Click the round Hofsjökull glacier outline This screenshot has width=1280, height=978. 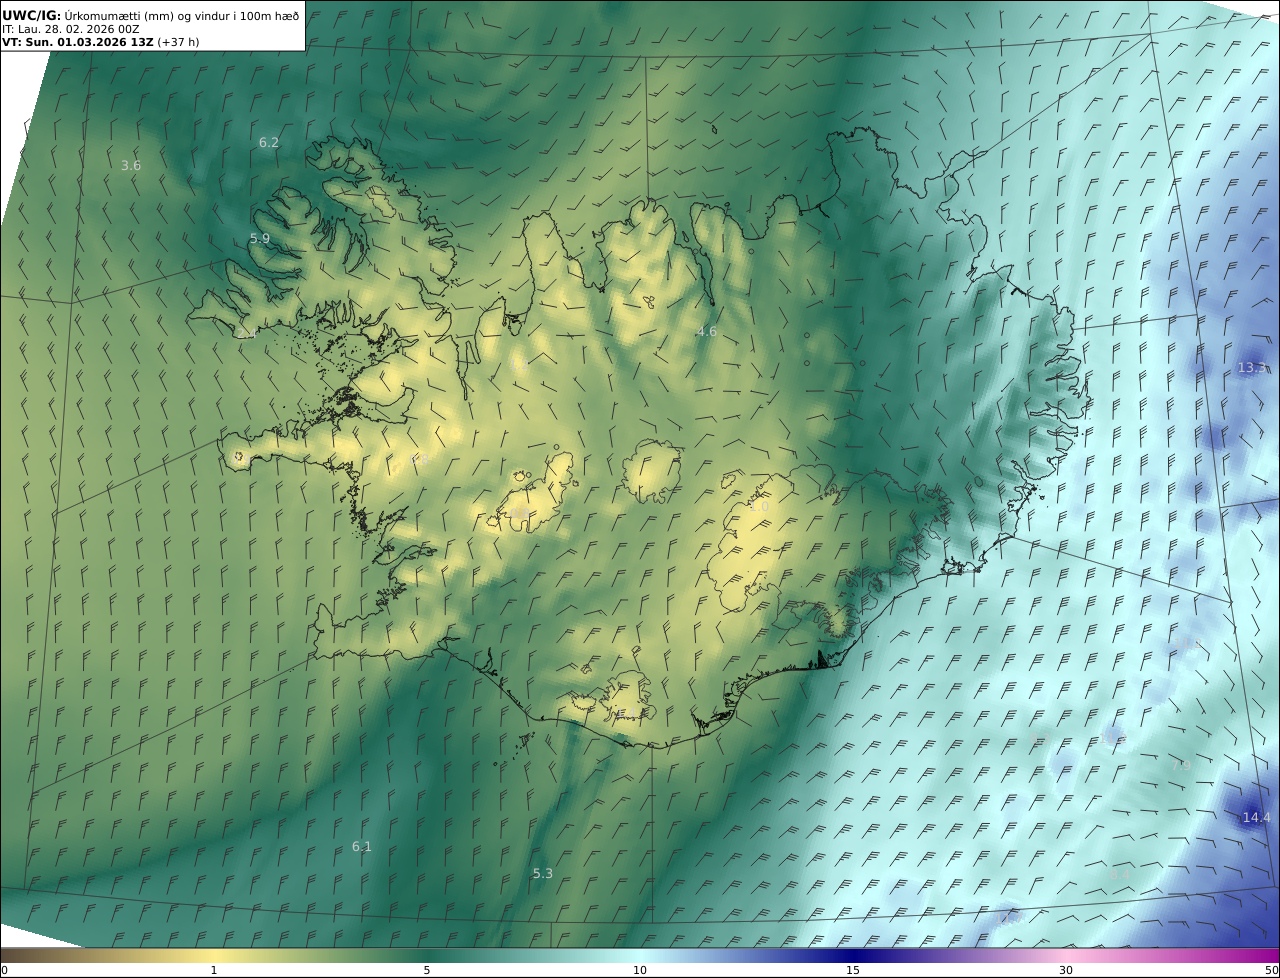point(651,473)
